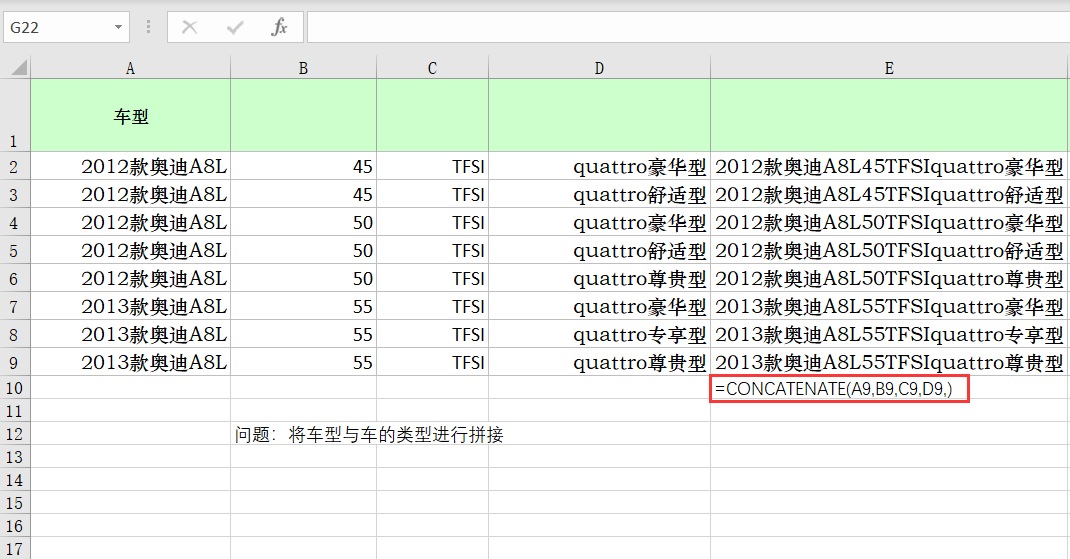
Task: Click cell B6 containing 50
Action: pos(304,278)
